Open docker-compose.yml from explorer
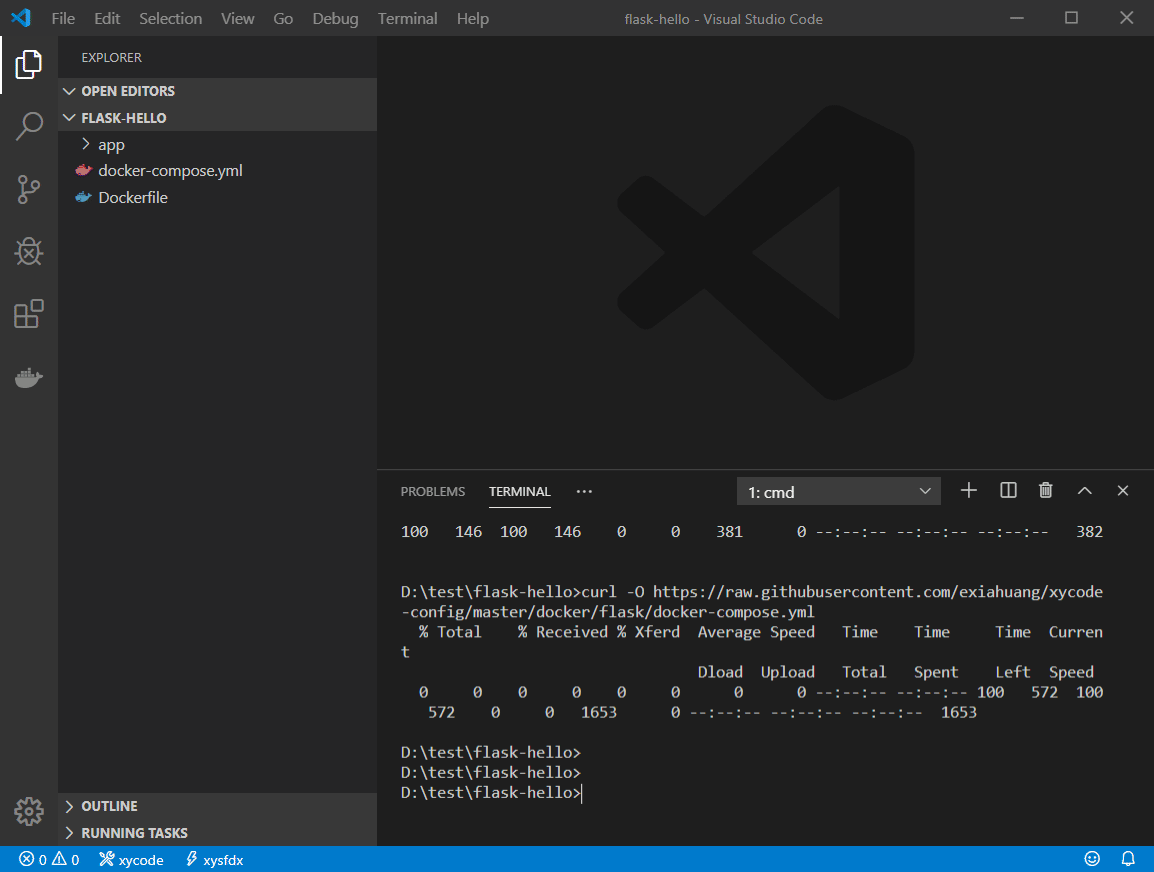 click(170, 170)
